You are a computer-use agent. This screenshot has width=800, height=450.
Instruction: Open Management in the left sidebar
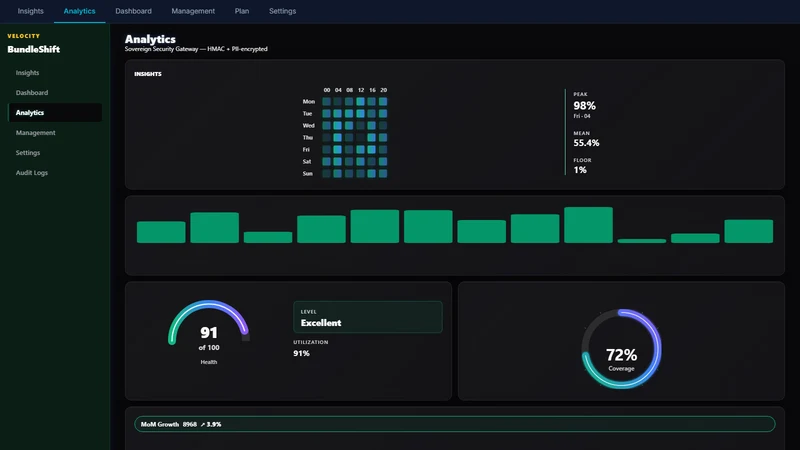pyautogui.click(x=55, y=133)
